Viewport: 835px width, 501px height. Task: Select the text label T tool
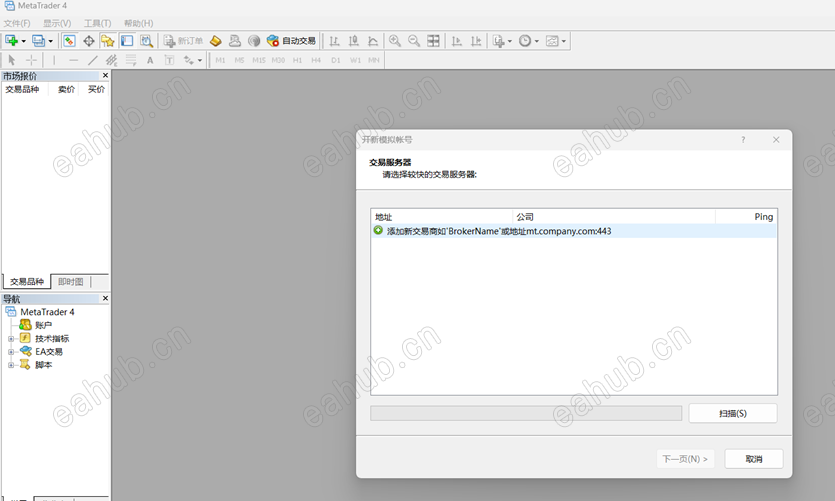(x=169, y=60)
